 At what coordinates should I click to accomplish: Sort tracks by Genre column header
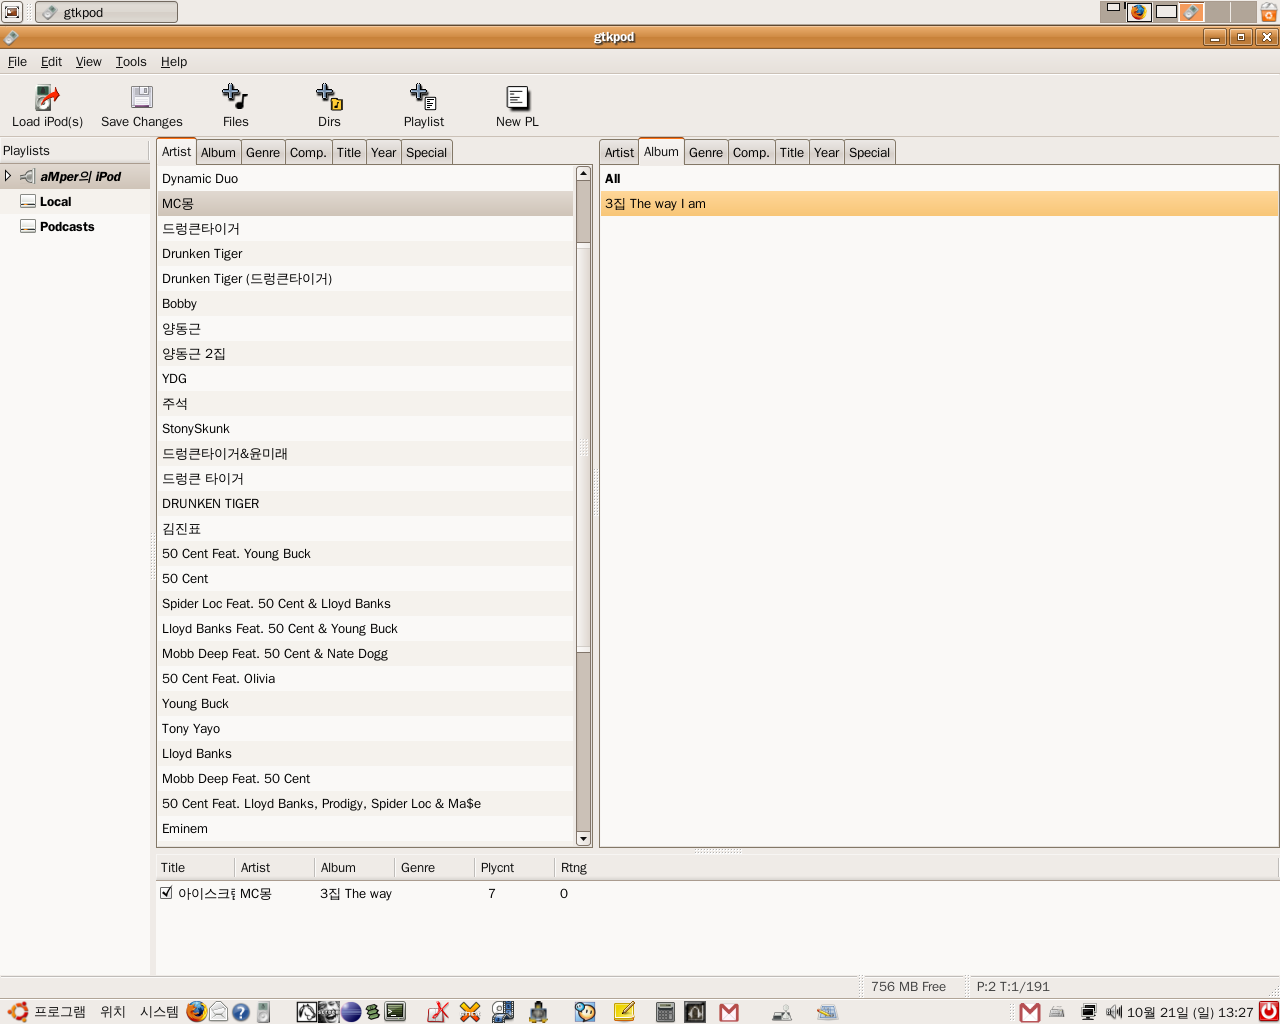(435, 867)
